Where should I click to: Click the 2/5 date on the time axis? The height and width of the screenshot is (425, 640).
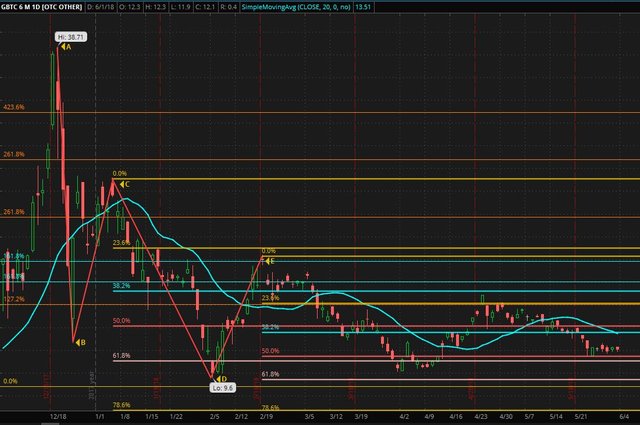click(214, 417)
